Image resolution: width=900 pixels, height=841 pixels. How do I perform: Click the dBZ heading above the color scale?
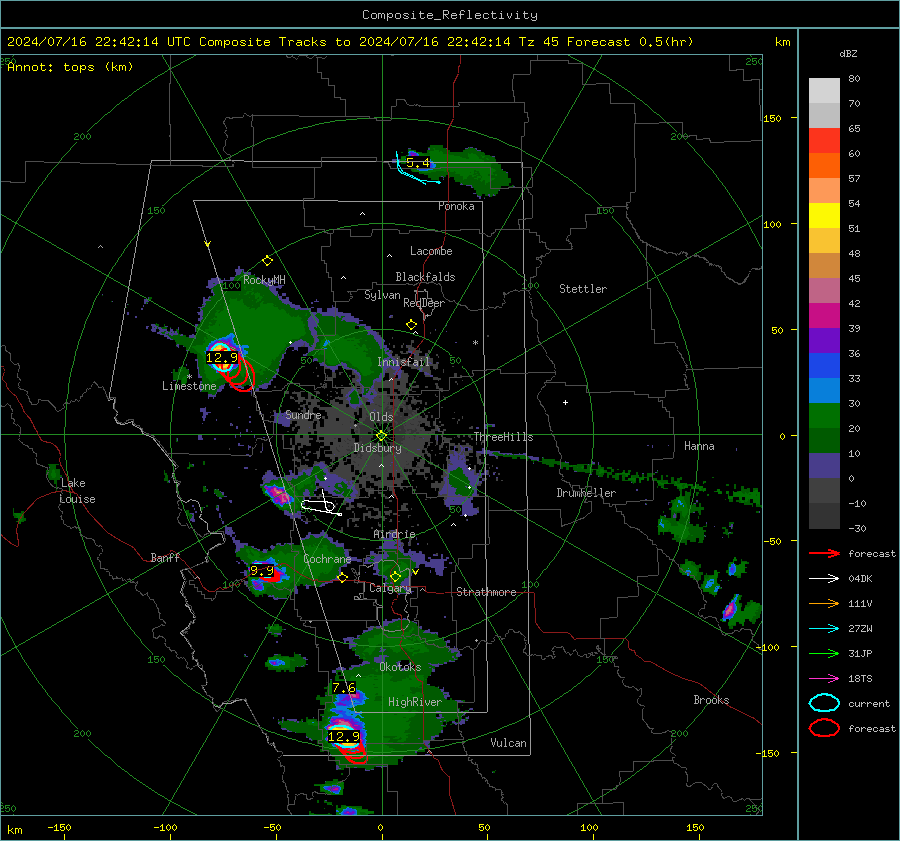point(848,54)
